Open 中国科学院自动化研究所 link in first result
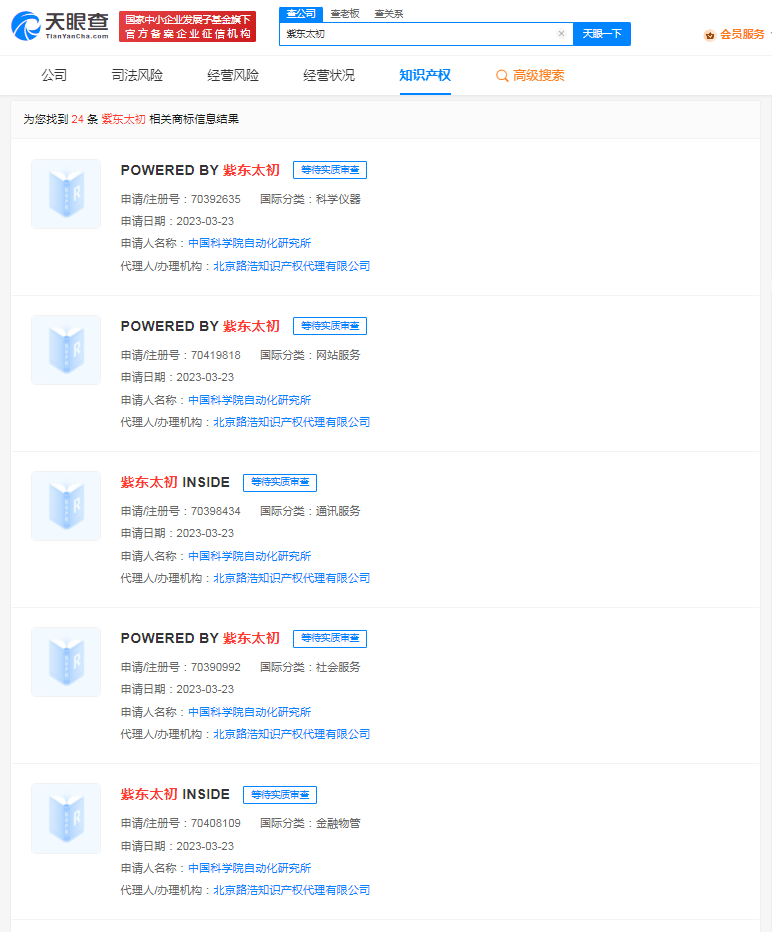The height and width of the screenshot is (932, 772). click(x=249, y=243)
